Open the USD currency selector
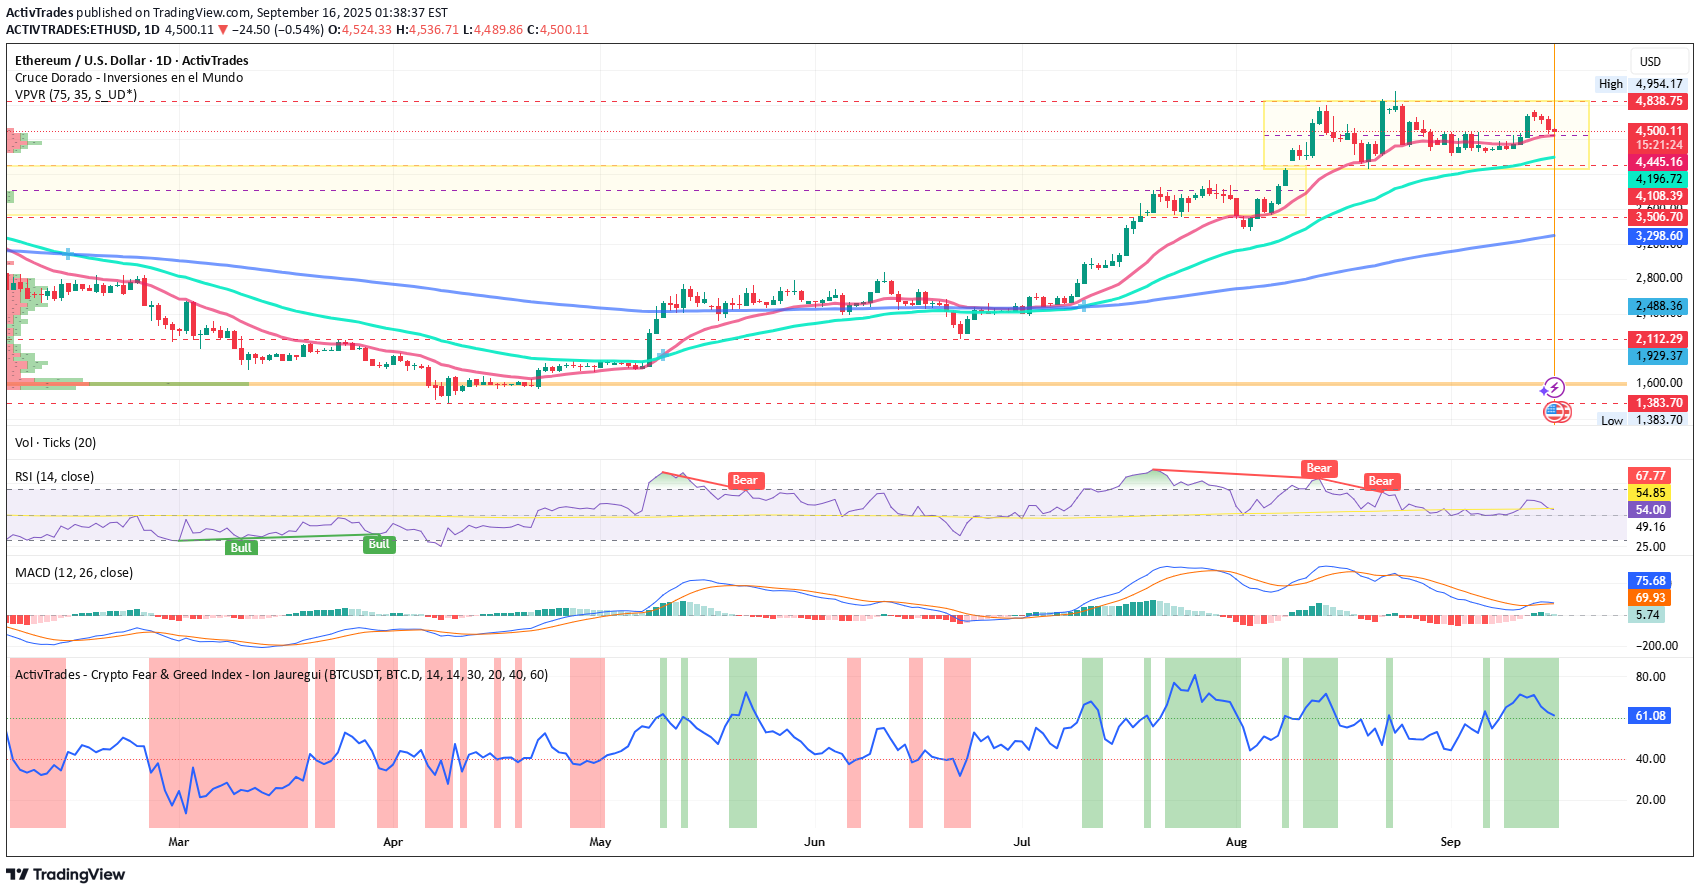 click(1650, 62)
